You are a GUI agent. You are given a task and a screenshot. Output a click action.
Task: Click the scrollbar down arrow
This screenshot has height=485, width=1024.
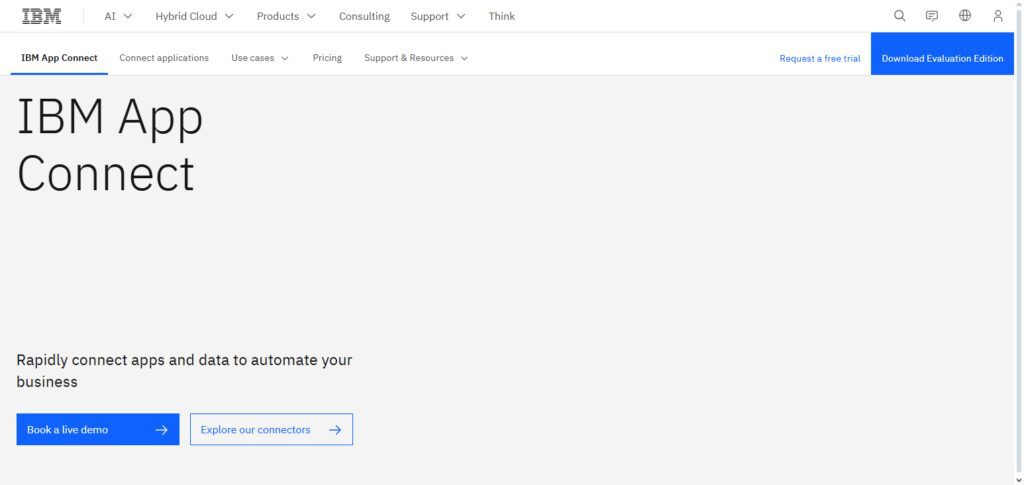click(1019, 480)
